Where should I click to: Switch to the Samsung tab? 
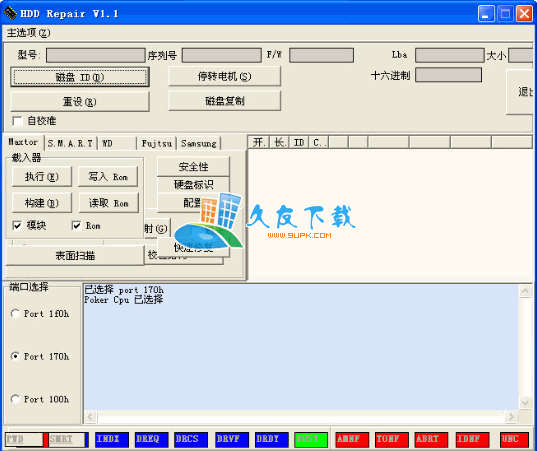click(199, 143)
